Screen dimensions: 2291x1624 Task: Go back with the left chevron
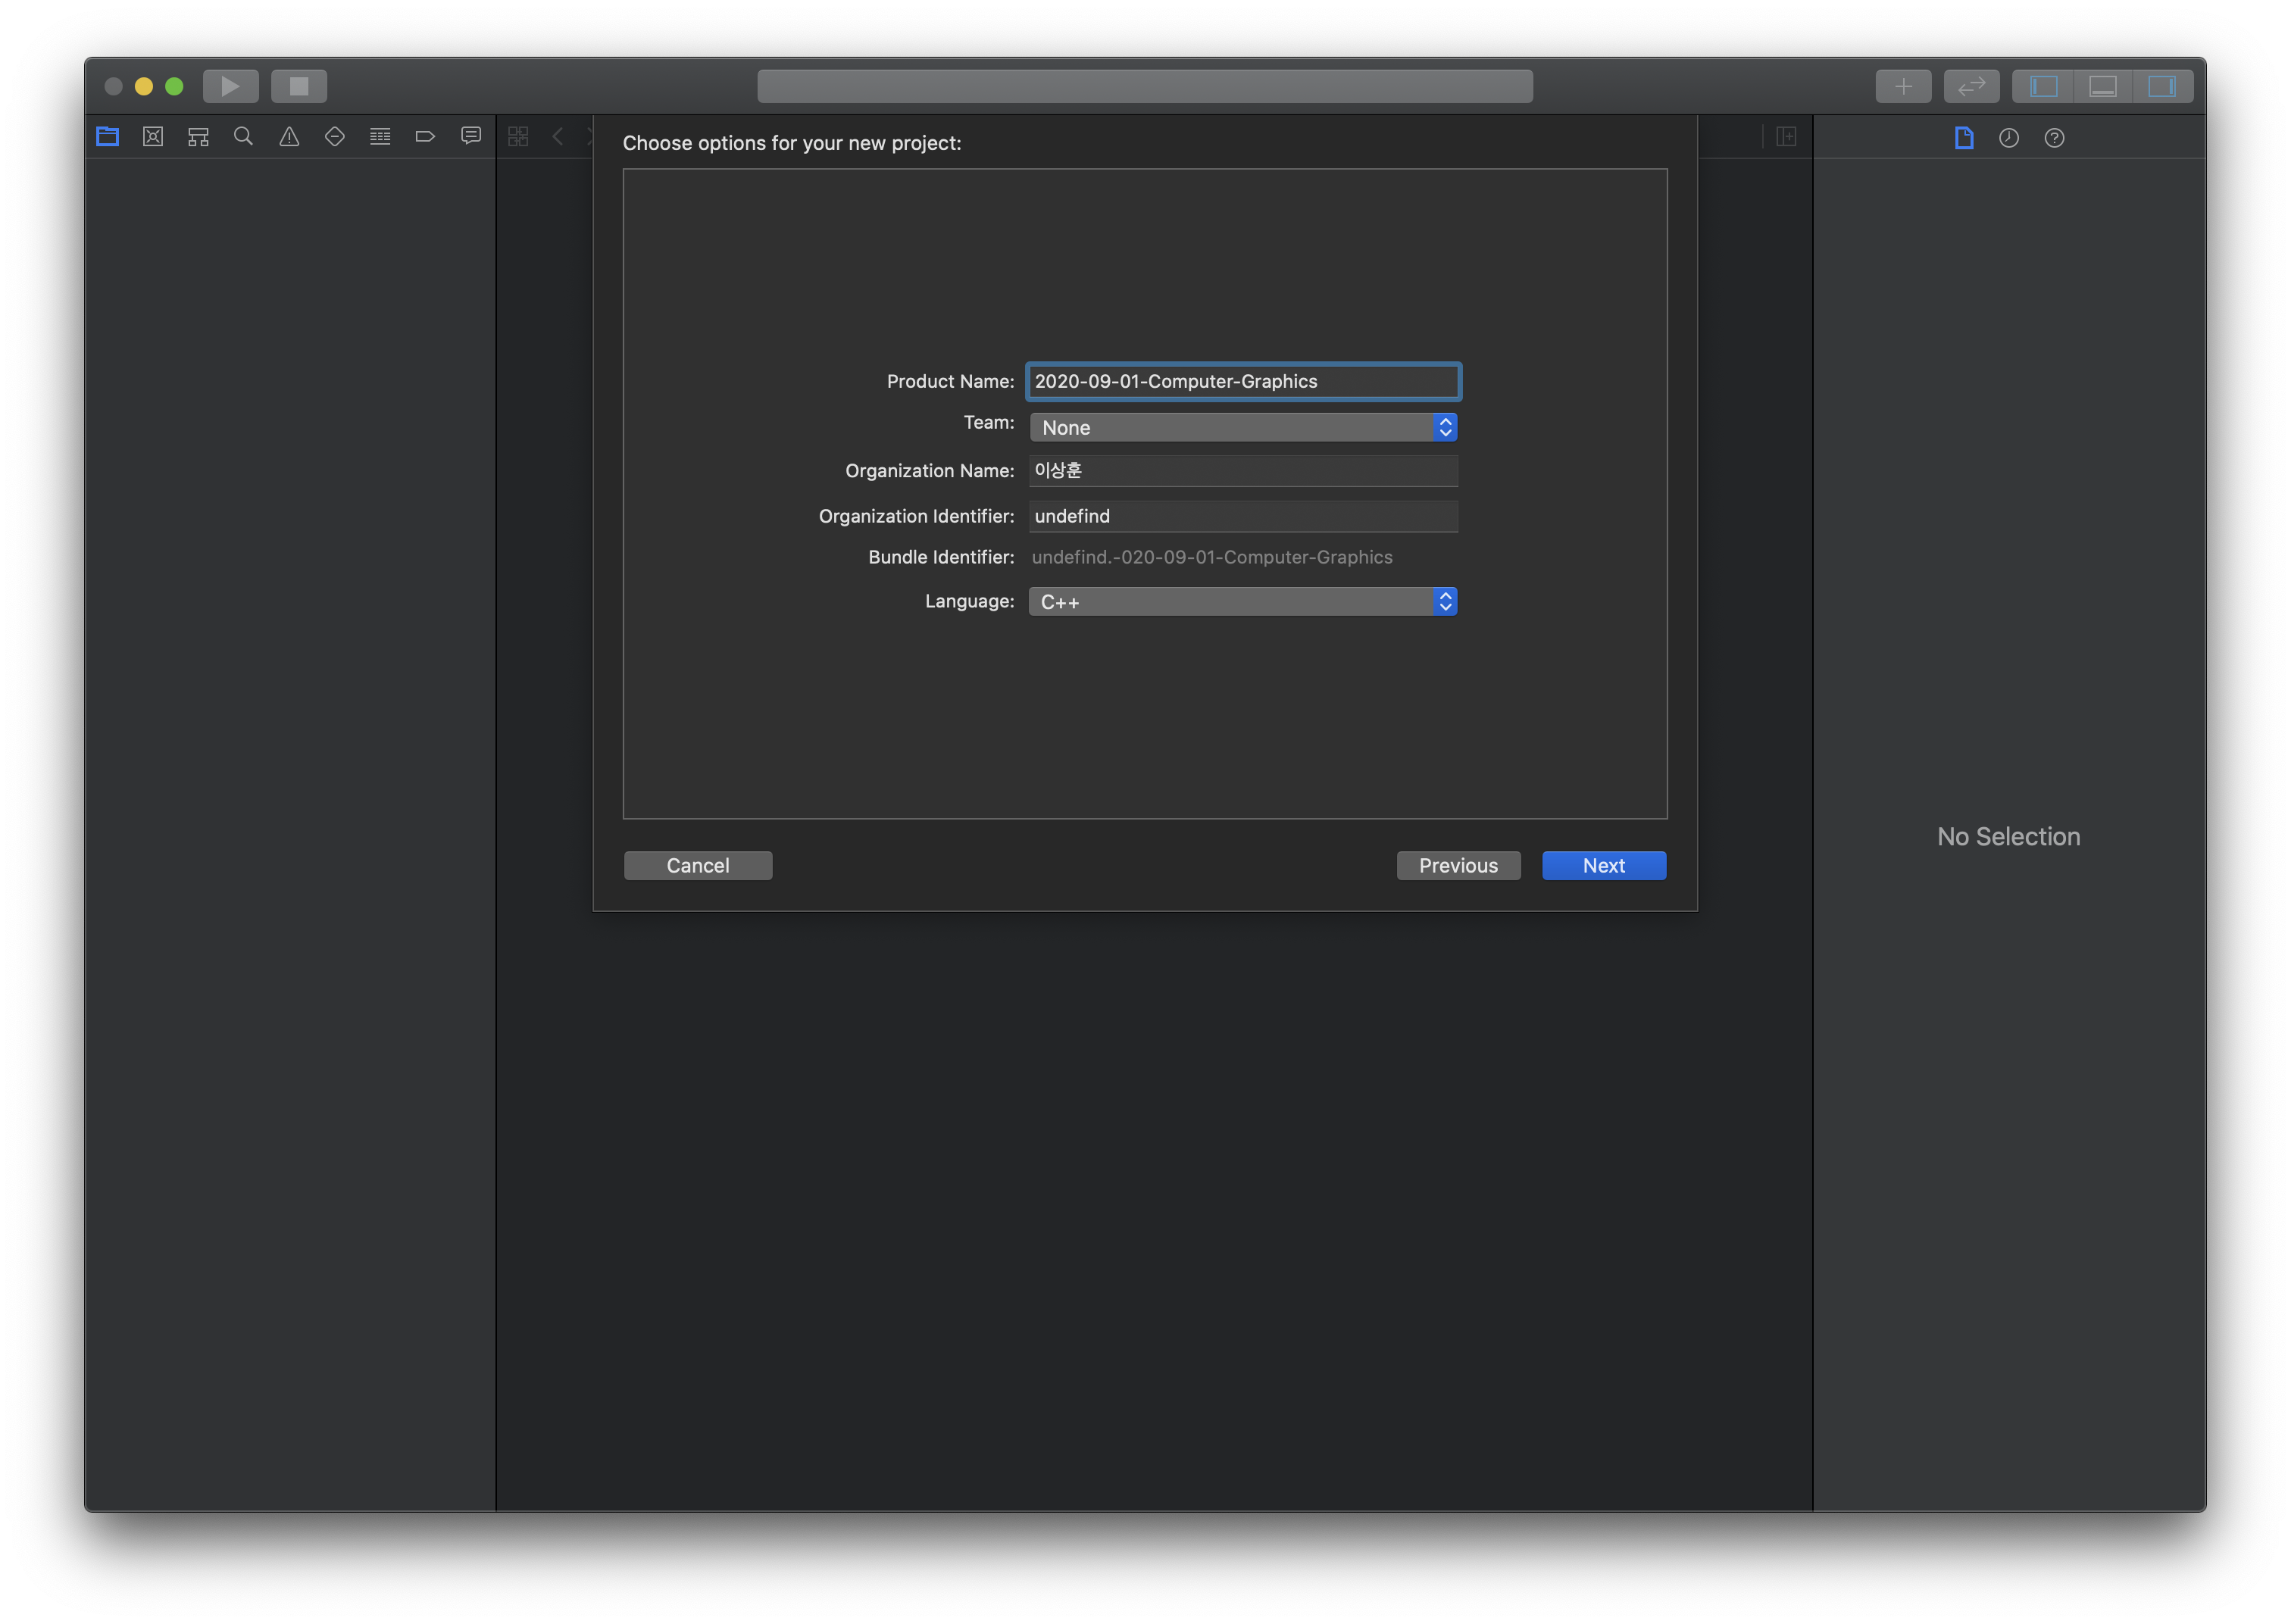point(558,137)
